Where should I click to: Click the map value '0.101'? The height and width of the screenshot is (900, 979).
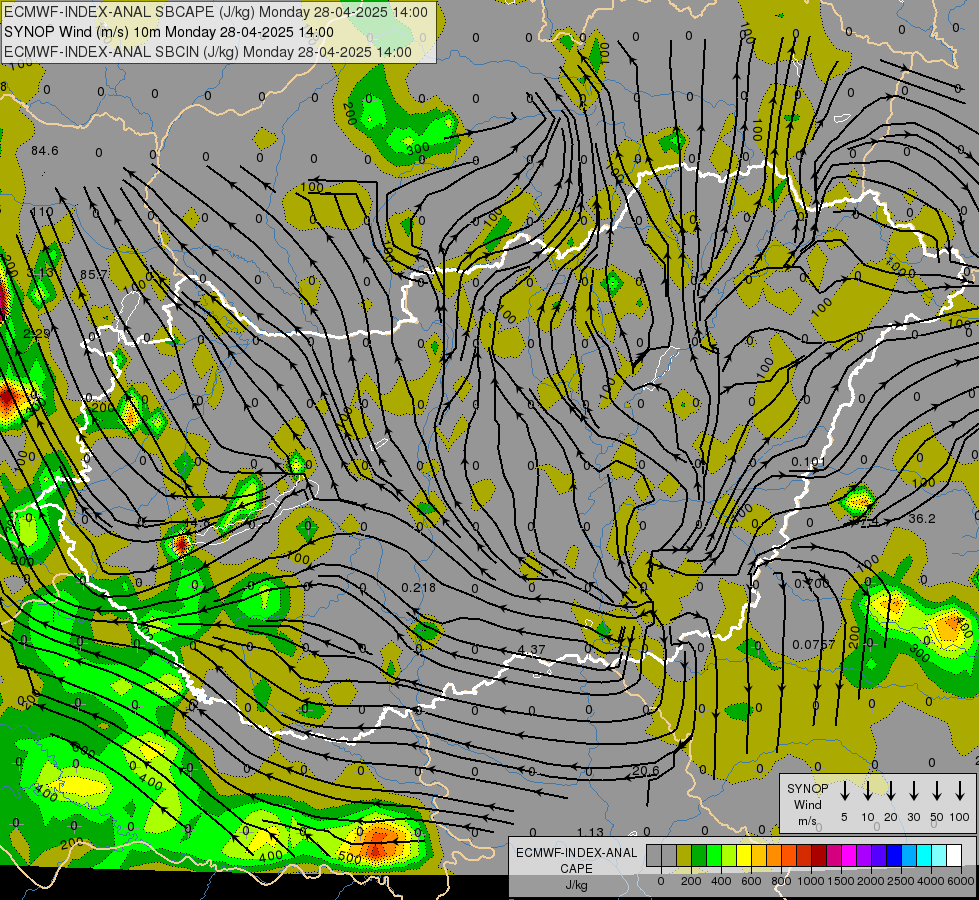[809, 462]
